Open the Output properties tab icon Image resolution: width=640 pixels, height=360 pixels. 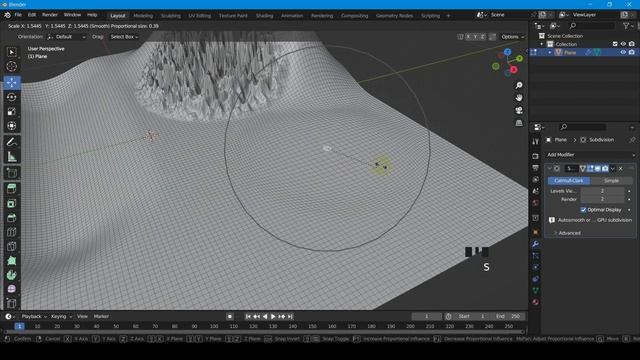(x=536, y=168)
